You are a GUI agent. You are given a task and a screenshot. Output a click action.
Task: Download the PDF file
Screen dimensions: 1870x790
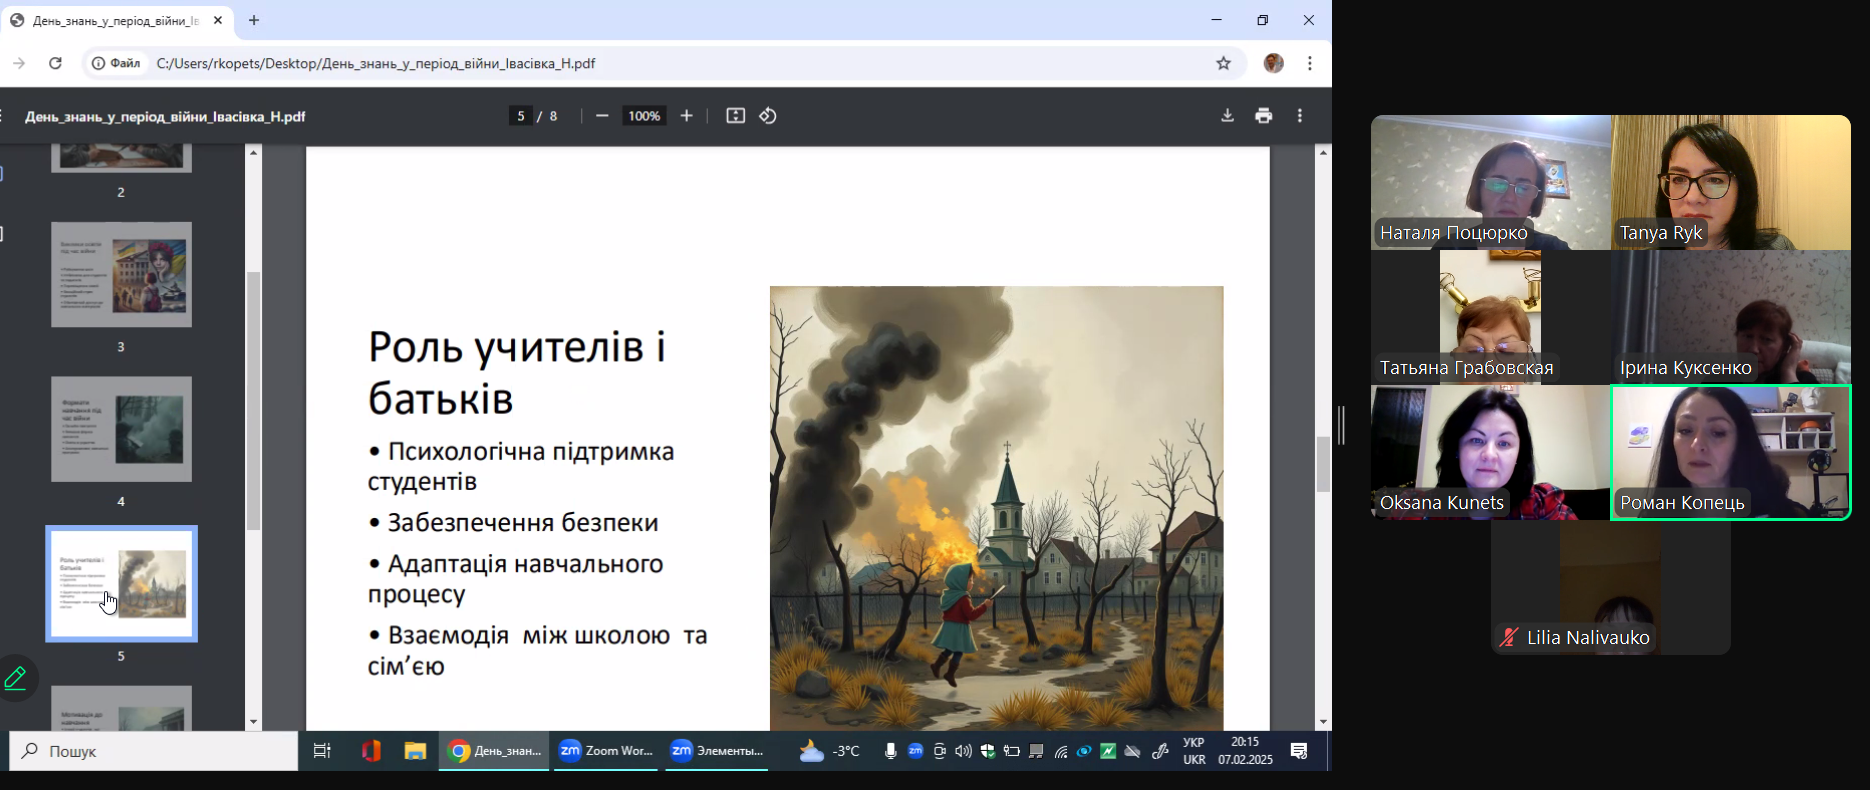(x=1227, y=116)
